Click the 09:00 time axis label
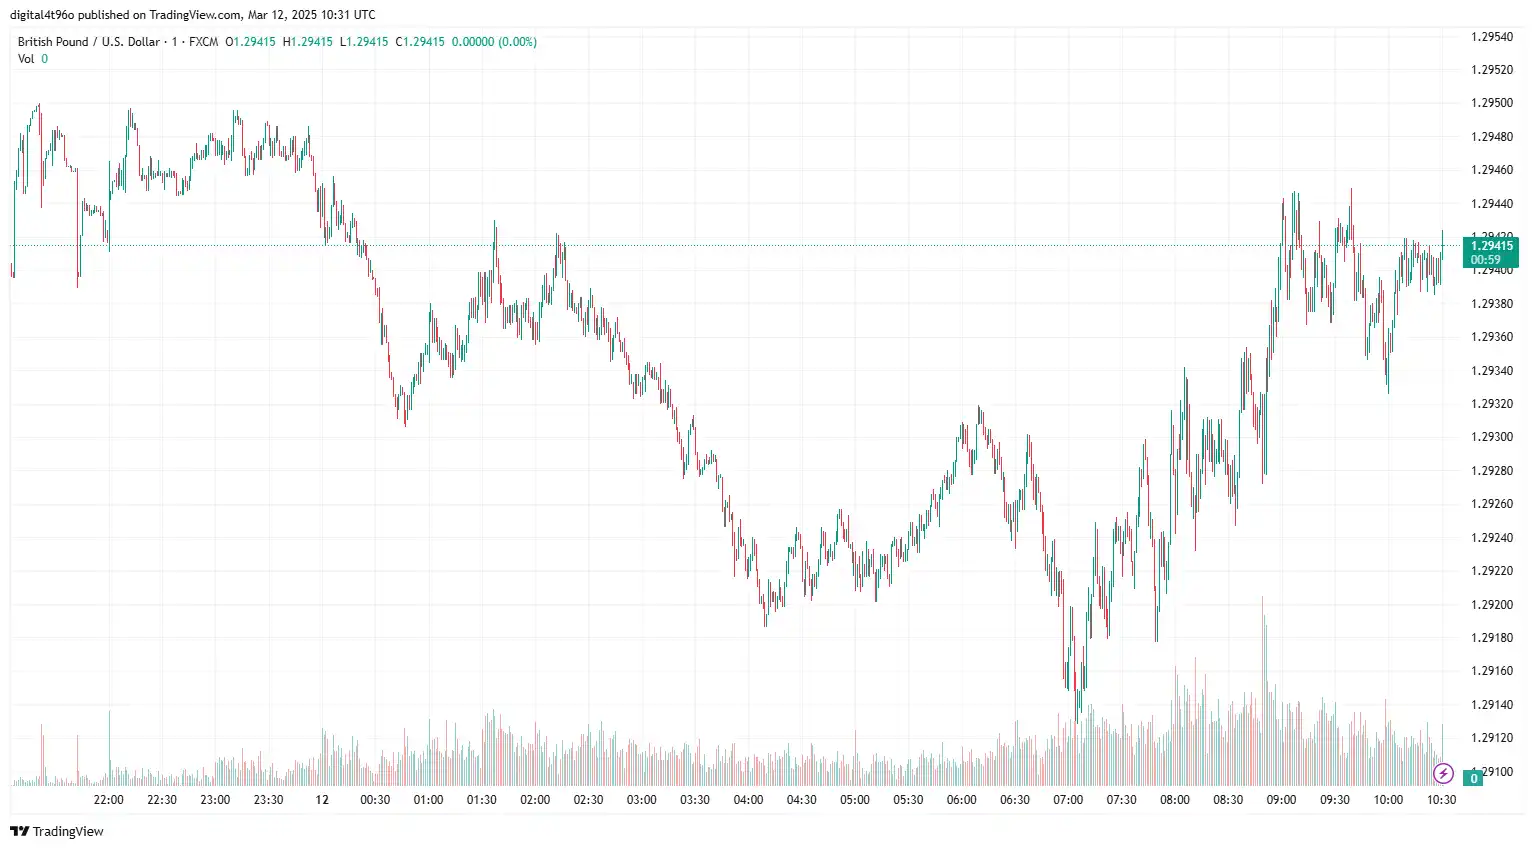Screen dimensions: 1534x849 (1282, 800)
